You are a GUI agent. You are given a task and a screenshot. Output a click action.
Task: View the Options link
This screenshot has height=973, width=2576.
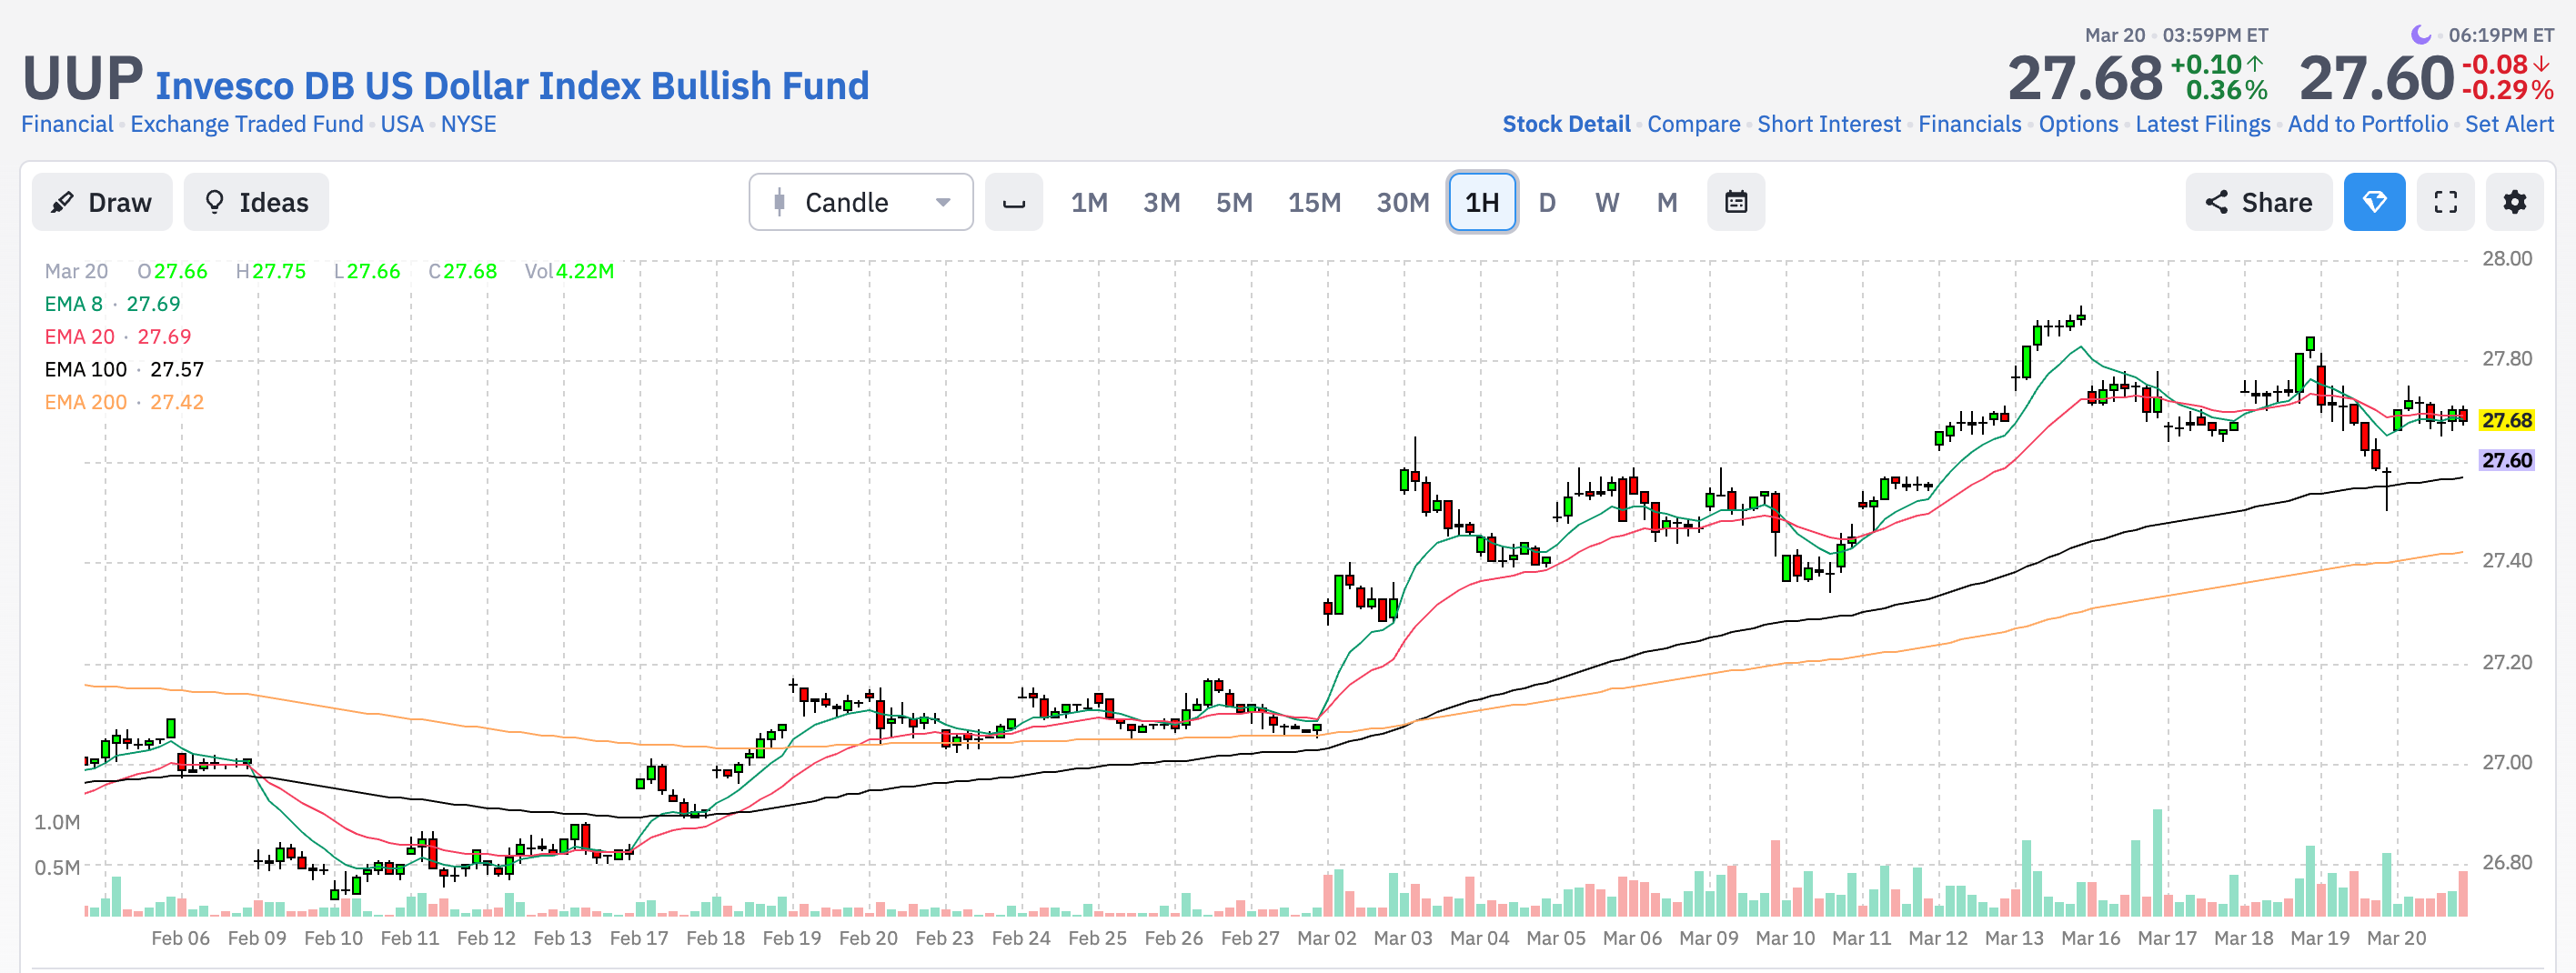pyautogui.click(x=2079, y=124)
